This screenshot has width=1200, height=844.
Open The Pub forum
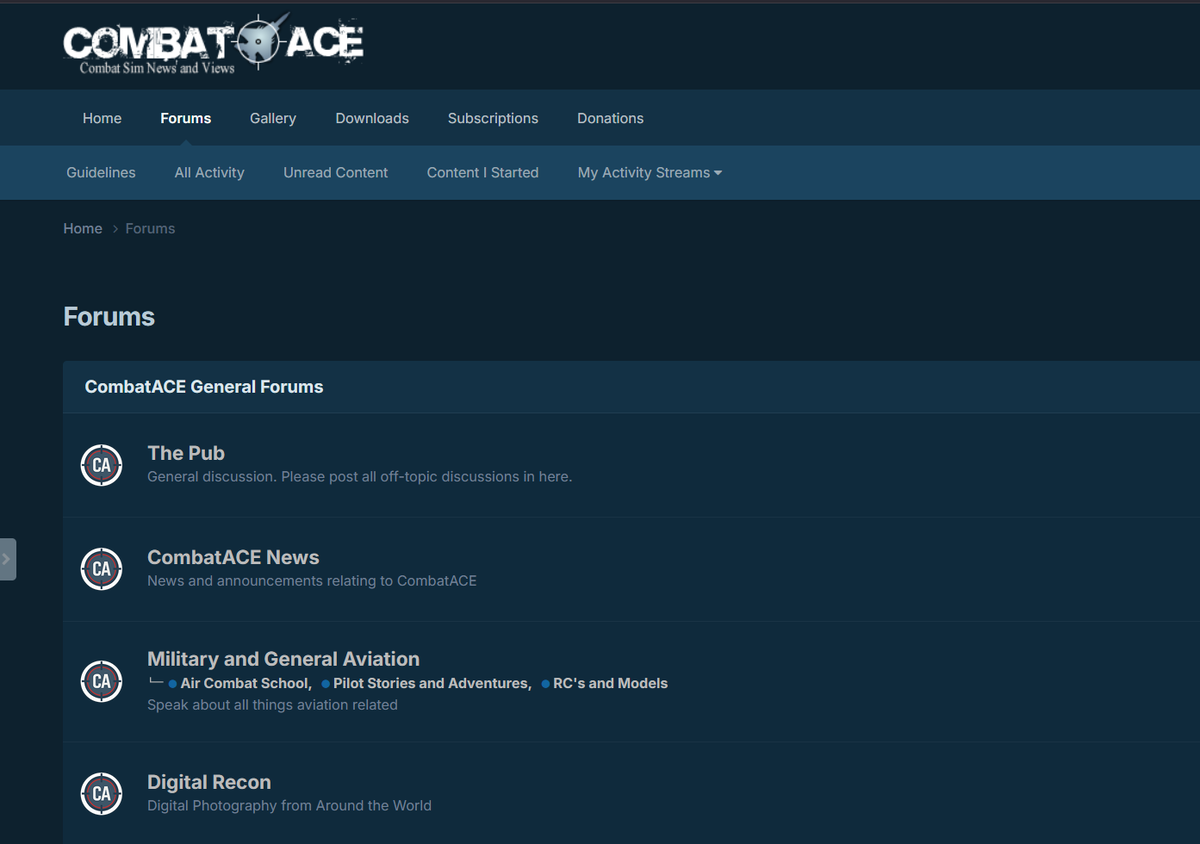click(x=186, y=453)
